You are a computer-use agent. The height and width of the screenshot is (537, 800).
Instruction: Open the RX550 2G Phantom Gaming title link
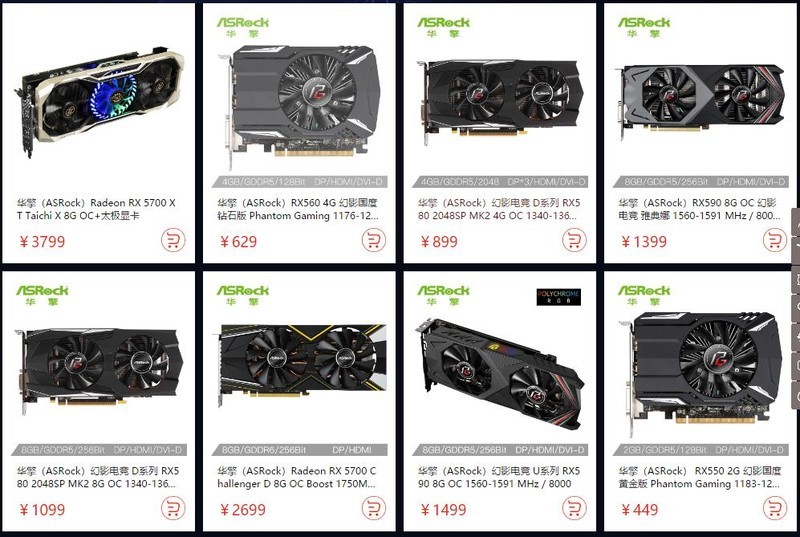[x=699, y=477]
